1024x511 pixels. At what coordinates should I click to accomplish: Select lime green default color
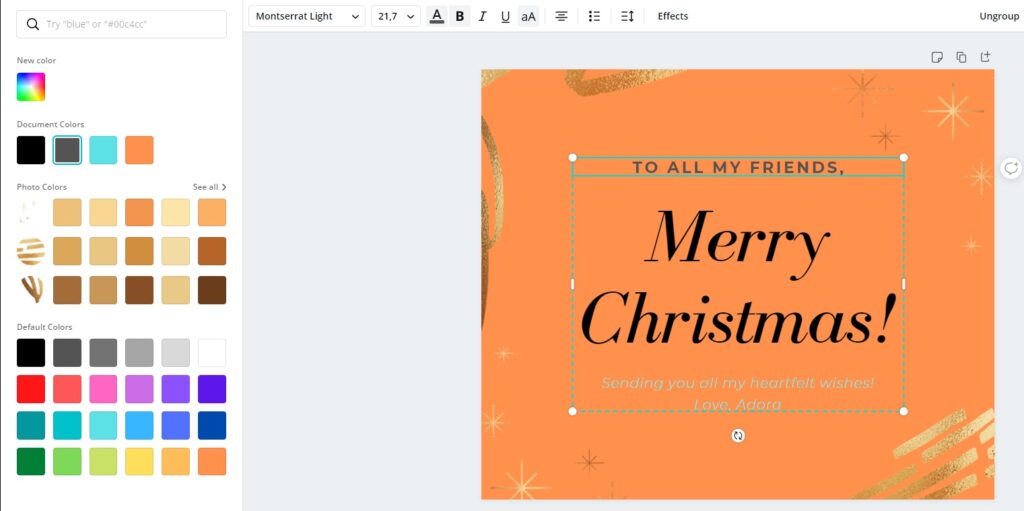coord(103,461)
